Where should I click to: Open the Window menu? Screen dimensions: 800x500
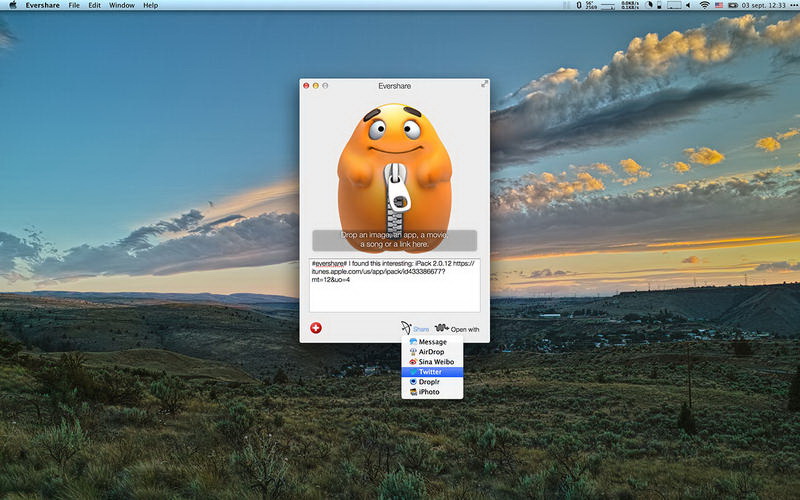122,5
